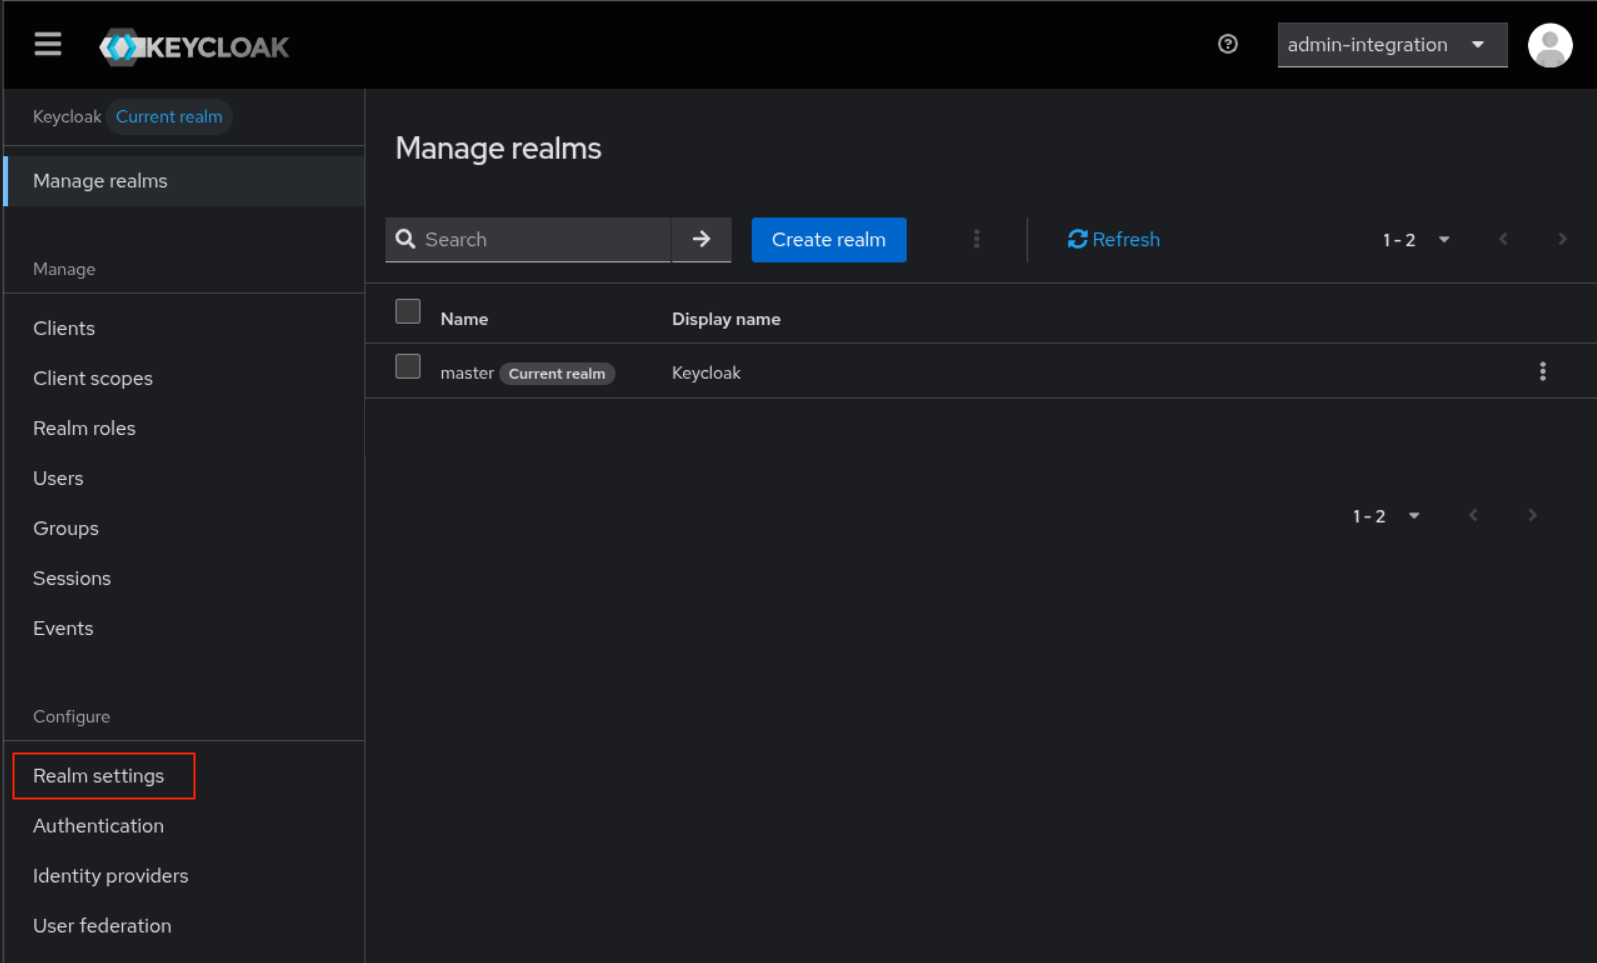Focus the realm Search input field

(540, 239)
